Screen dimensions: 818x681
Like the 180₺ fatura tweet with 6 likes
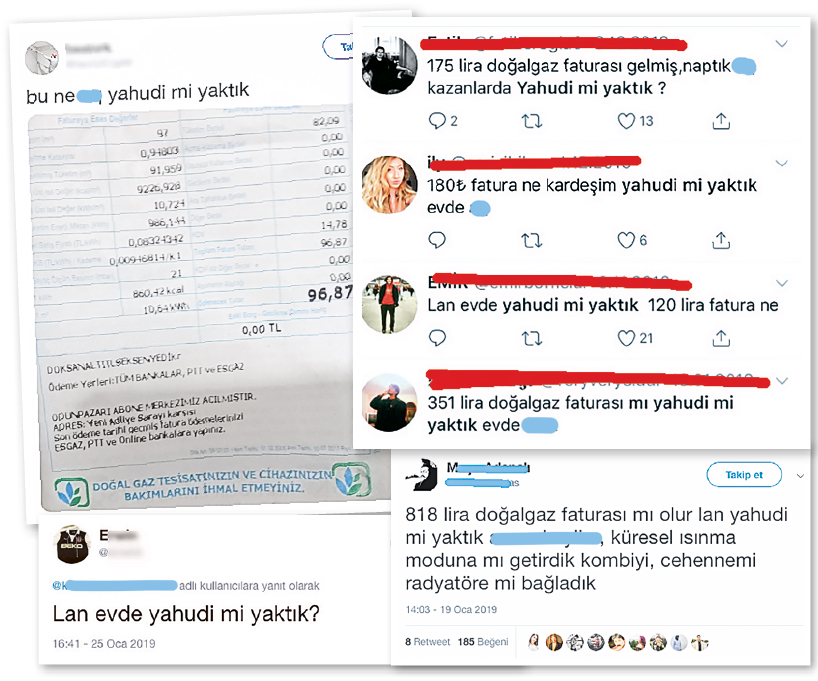[625, 241]
